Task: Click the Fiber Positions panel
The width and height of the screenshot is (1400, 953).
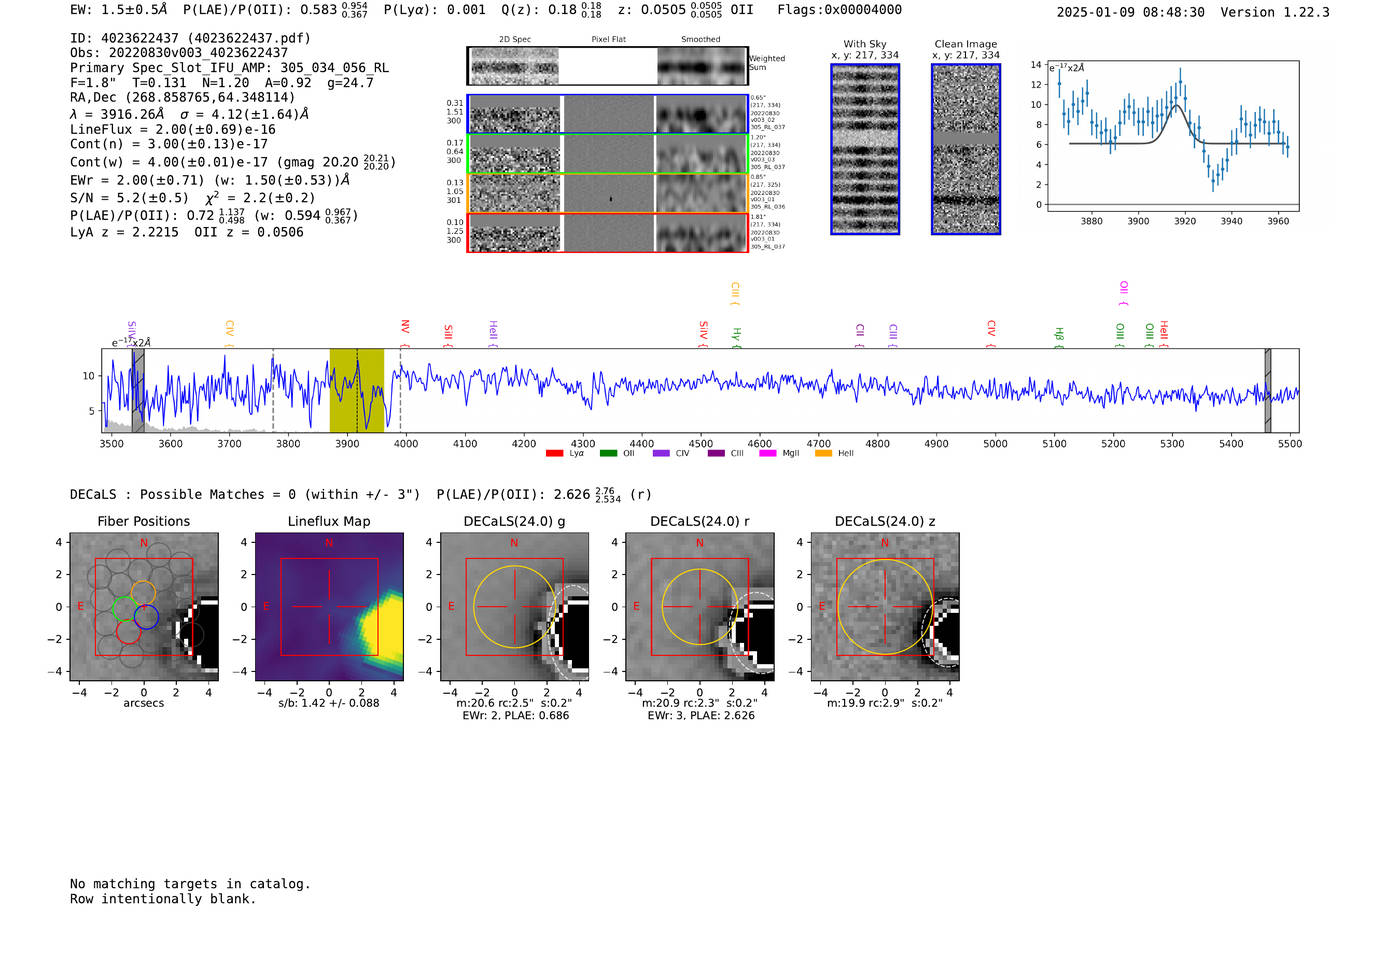Action: coord(144,607)
